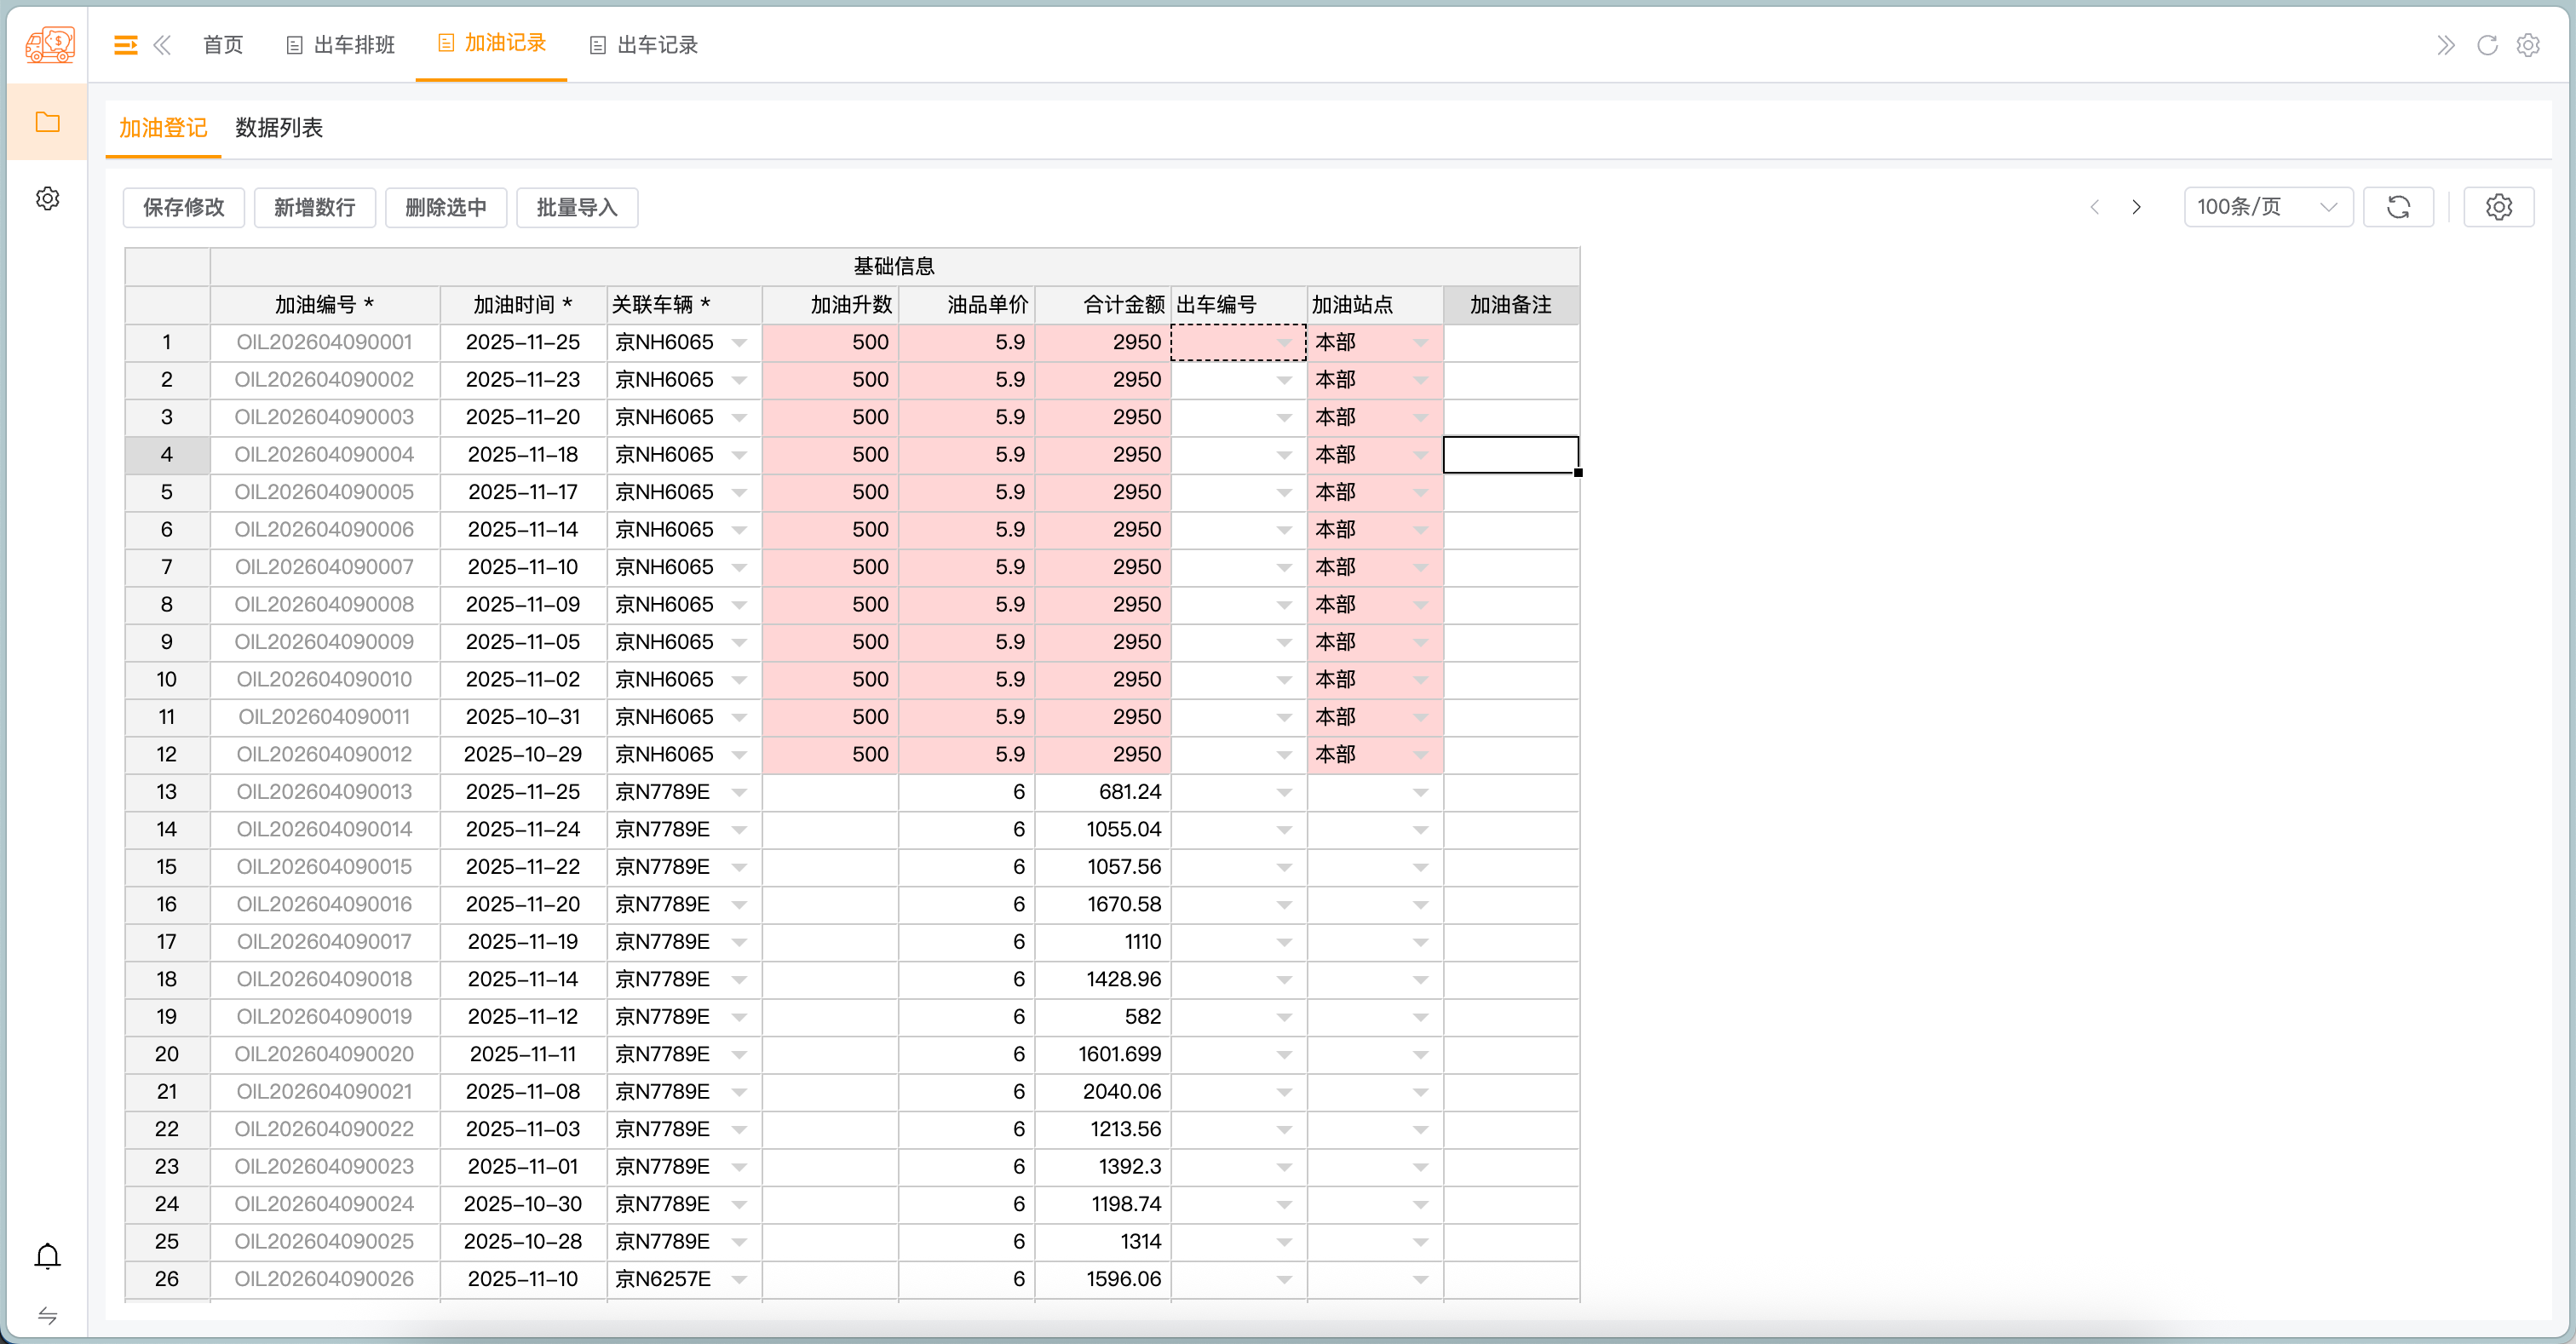Image resolution: width=2576 pixels, height=1344 pixels.
Task: Open the hamburger navigation menu icon
Action: (x=125, y=45)
